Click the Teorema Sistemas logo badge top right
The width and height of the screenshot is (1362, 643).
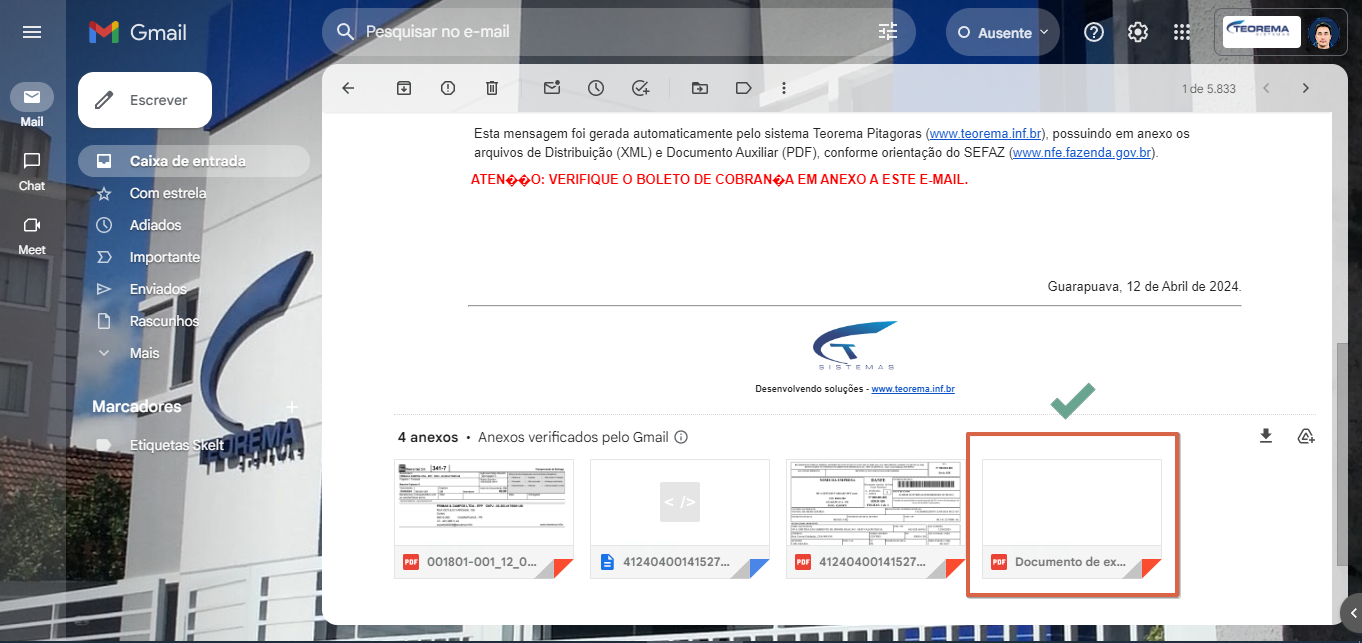[x=1261, y=32]
